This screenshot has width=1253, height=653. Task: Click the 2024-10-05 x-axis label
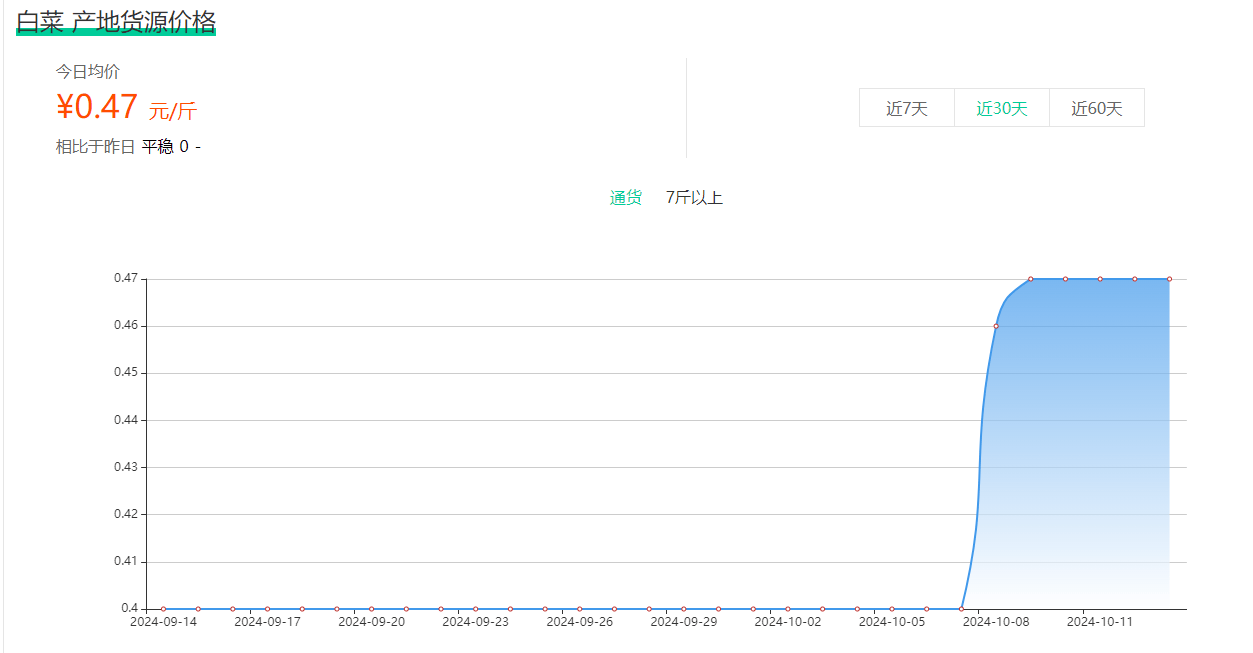[x=892, y=621]
